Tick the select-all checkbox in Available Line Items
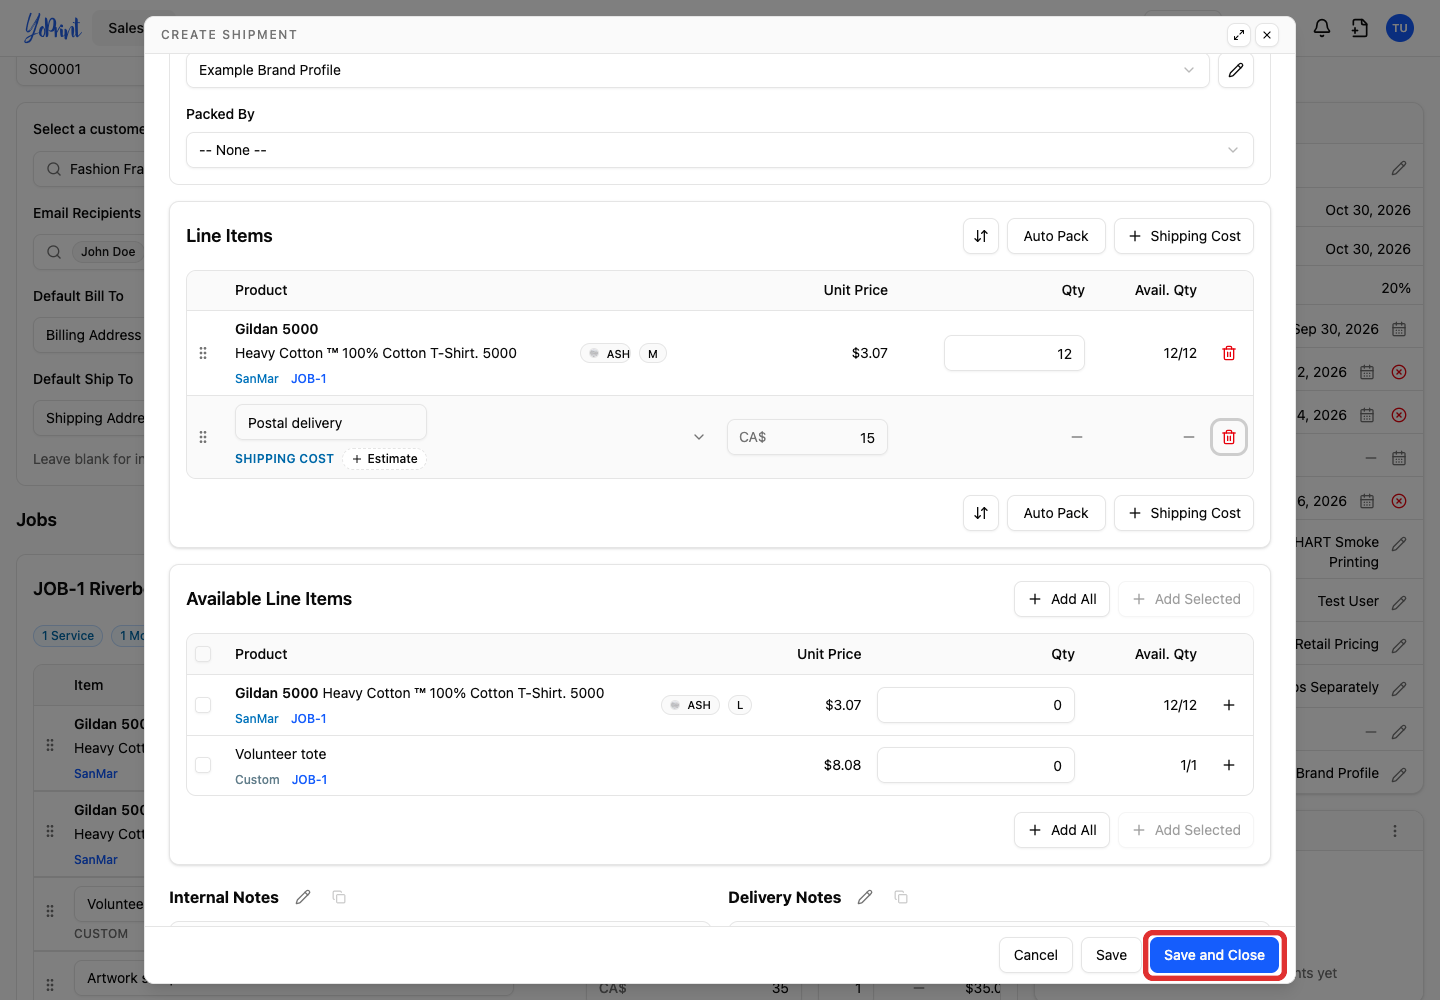Image resolution: width=1440 pixels, height=1000 pixels. 203,654
